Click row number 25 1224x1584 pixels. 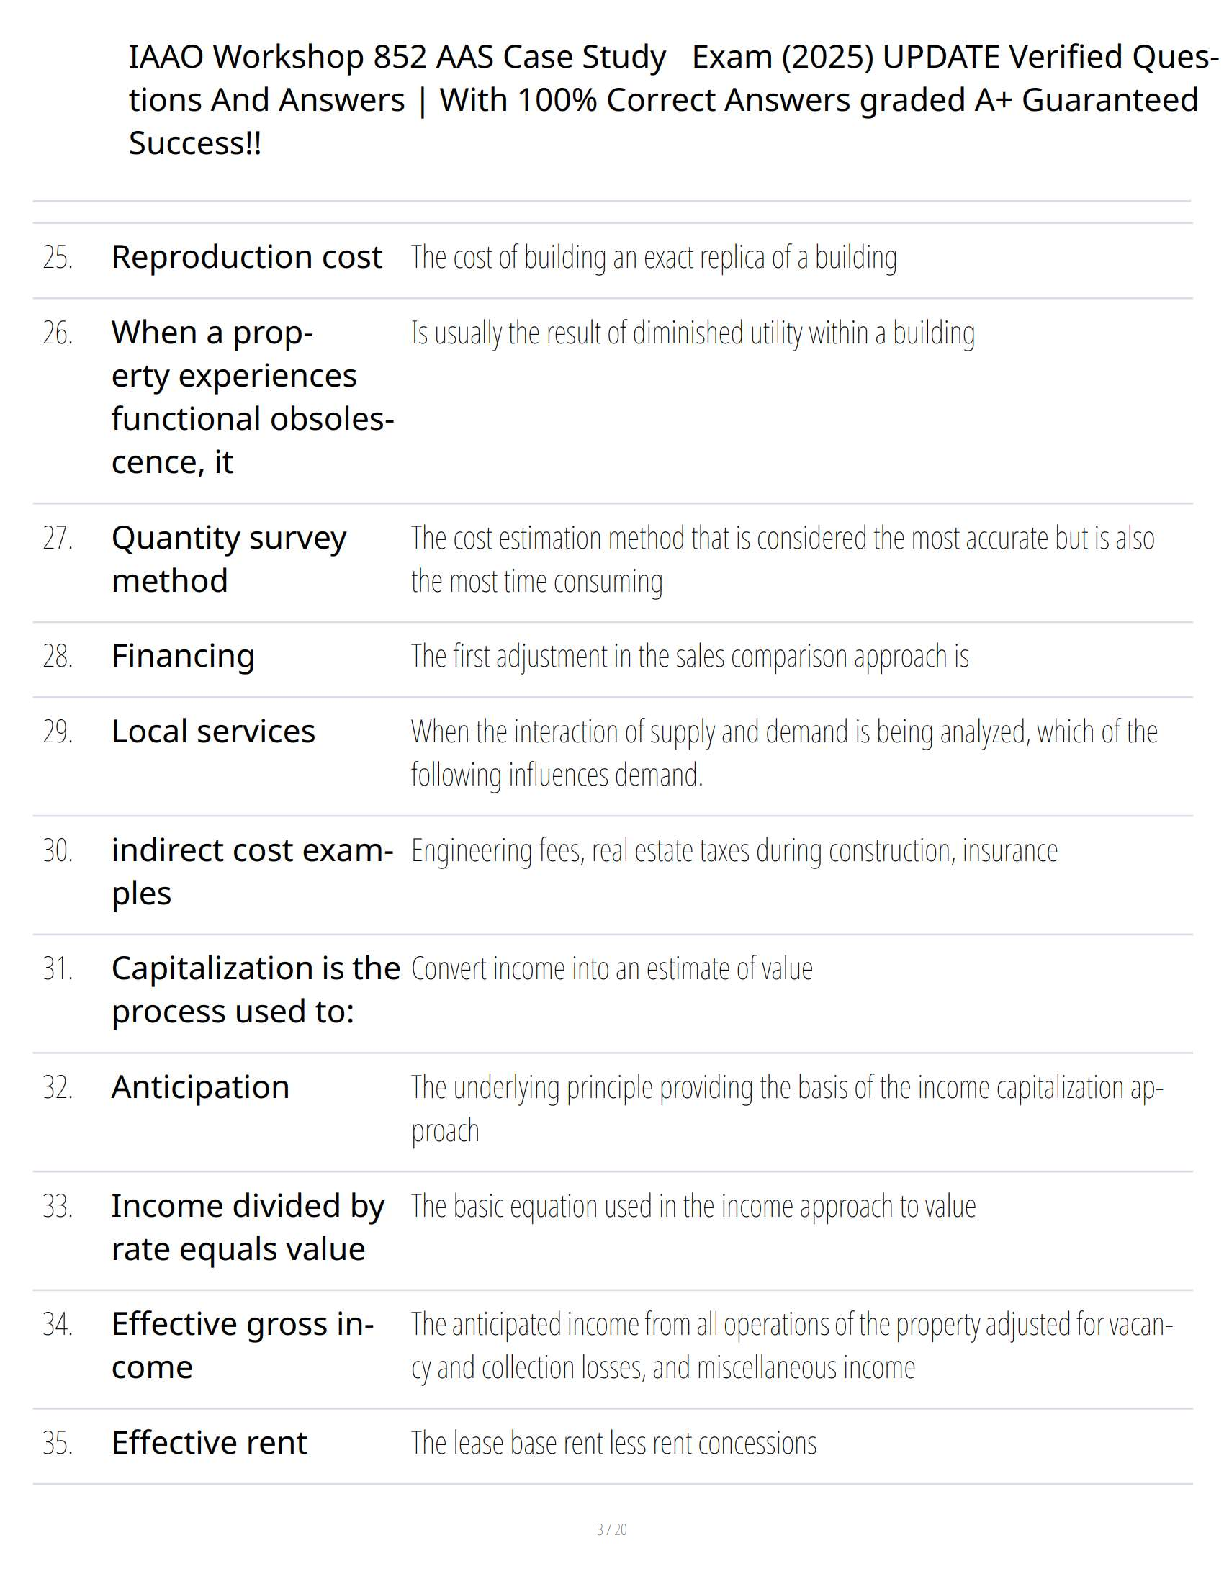pos(57,258)
